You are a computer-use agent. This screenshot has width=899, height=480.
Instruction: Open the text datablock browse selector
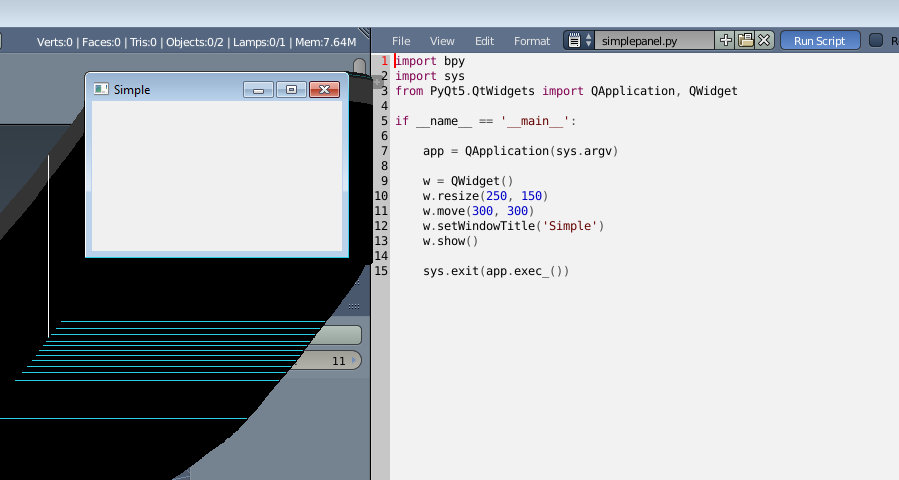(x=579, y=41)
